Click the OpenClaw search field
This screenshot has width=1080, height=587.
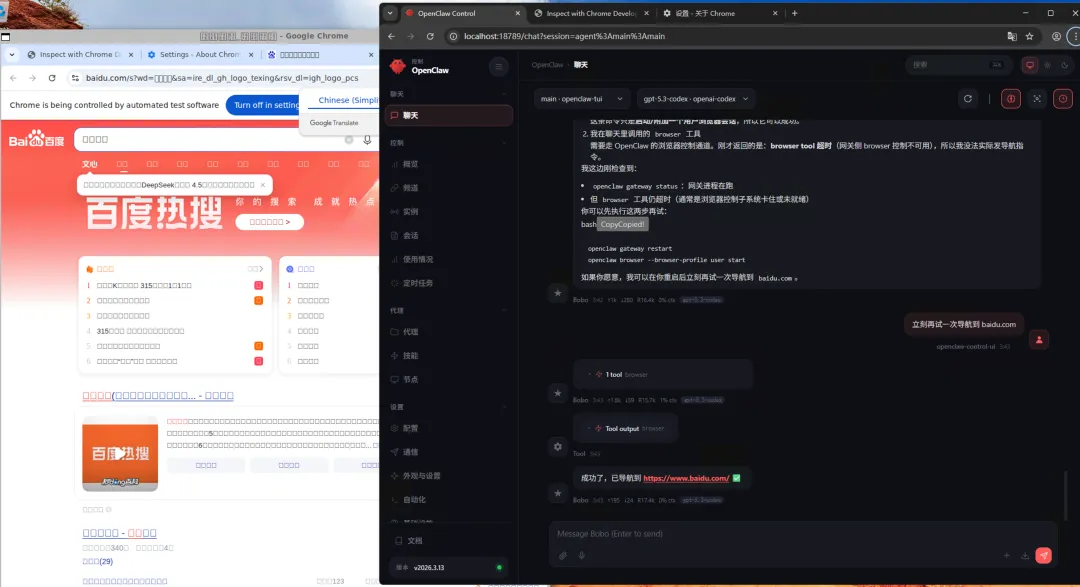pyautogui.click(x=957, y=65)
